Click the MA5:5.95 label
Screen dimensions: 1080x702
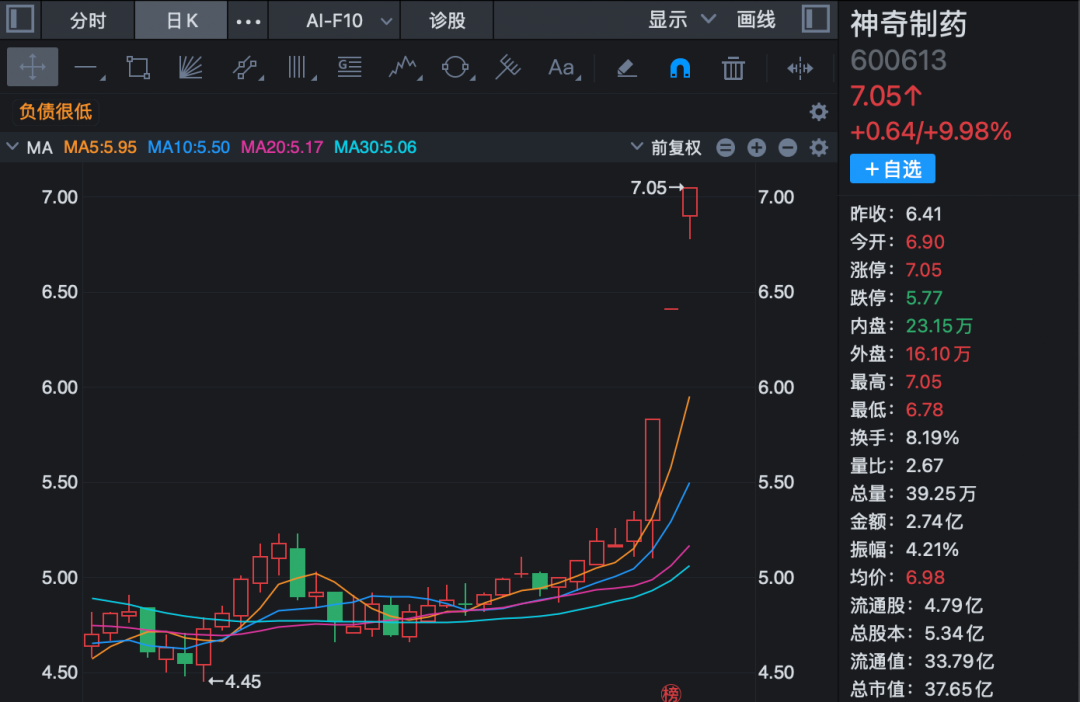pyautogui.click(x=100, y=147)
